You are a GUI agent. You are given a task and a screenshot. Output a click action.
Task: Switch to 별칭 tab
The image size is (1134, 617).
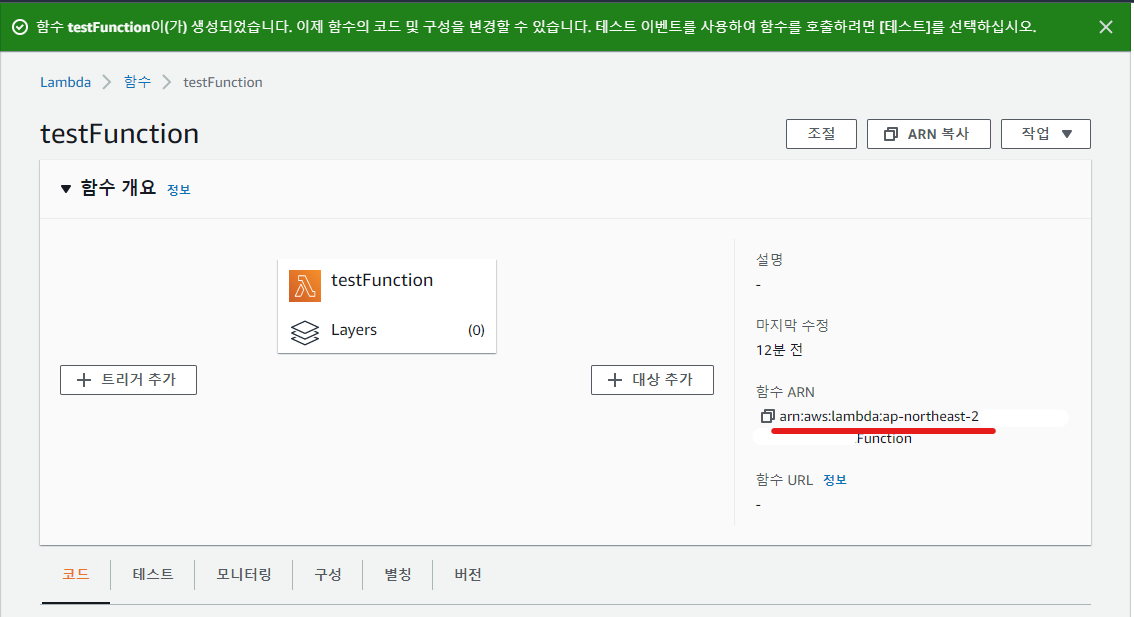click(x=397, y=574)
